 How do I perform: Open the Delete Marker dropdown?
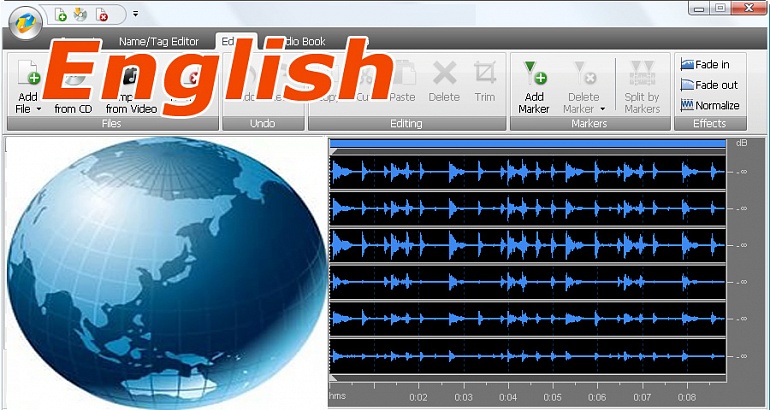[603, 109]
